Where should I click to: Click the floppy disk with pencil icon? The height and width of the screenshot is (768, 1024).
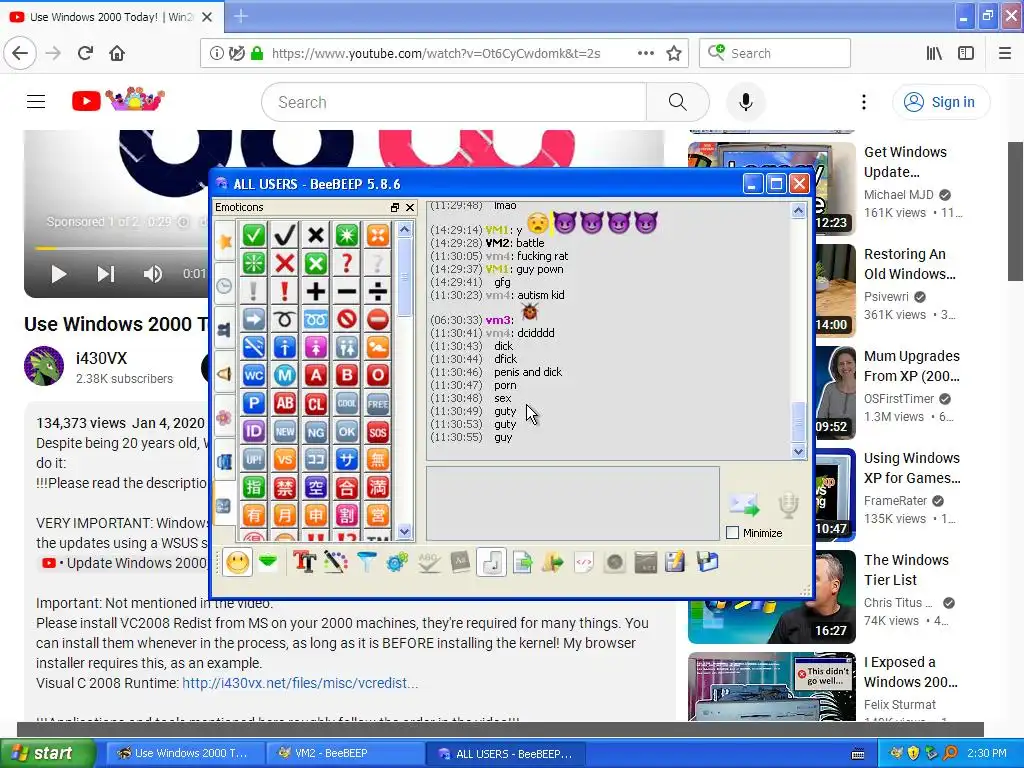point(675,562)
